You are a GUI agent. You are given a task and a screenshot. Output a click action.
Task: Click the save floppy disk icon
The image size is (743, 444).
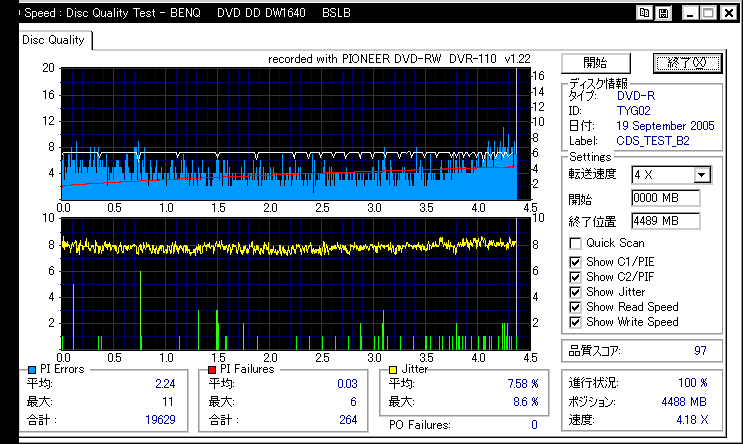663,13
